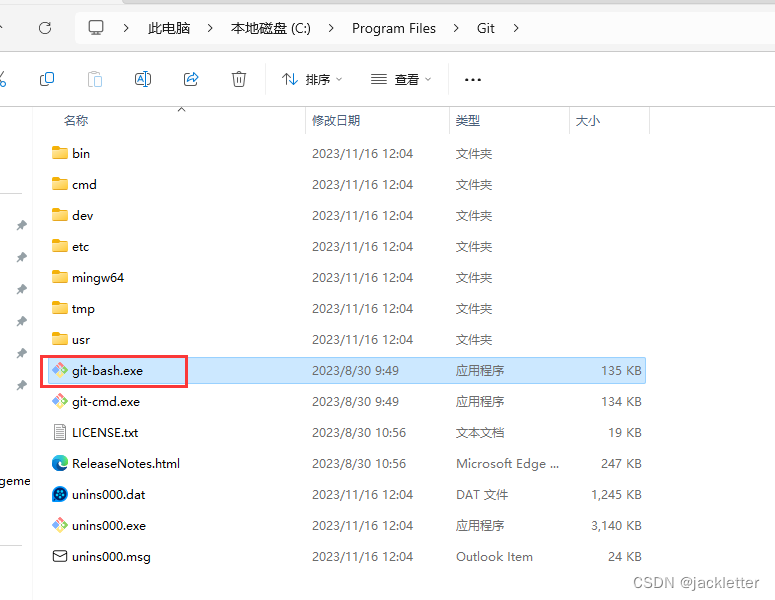
Task: Sort by the 名称 column header
Action: coord(76,120)
